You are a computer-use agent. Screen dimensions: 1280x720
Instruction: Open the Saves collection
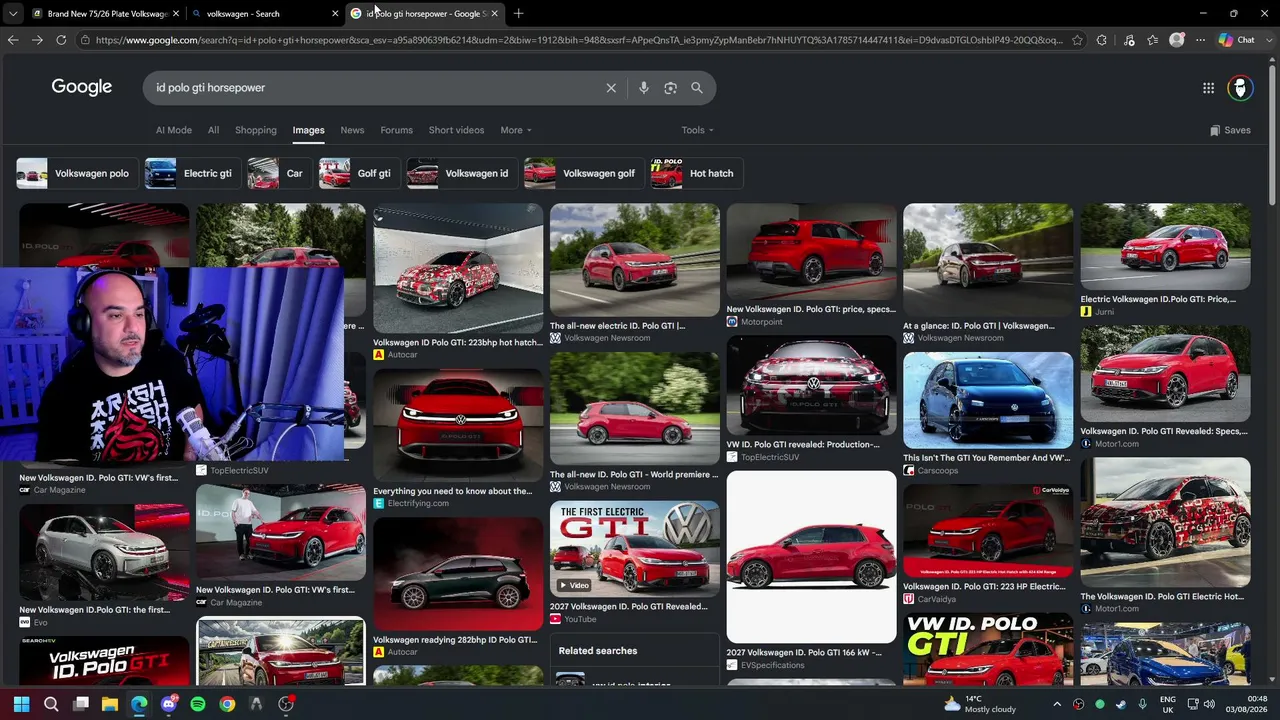click(x=1230, y=130)
